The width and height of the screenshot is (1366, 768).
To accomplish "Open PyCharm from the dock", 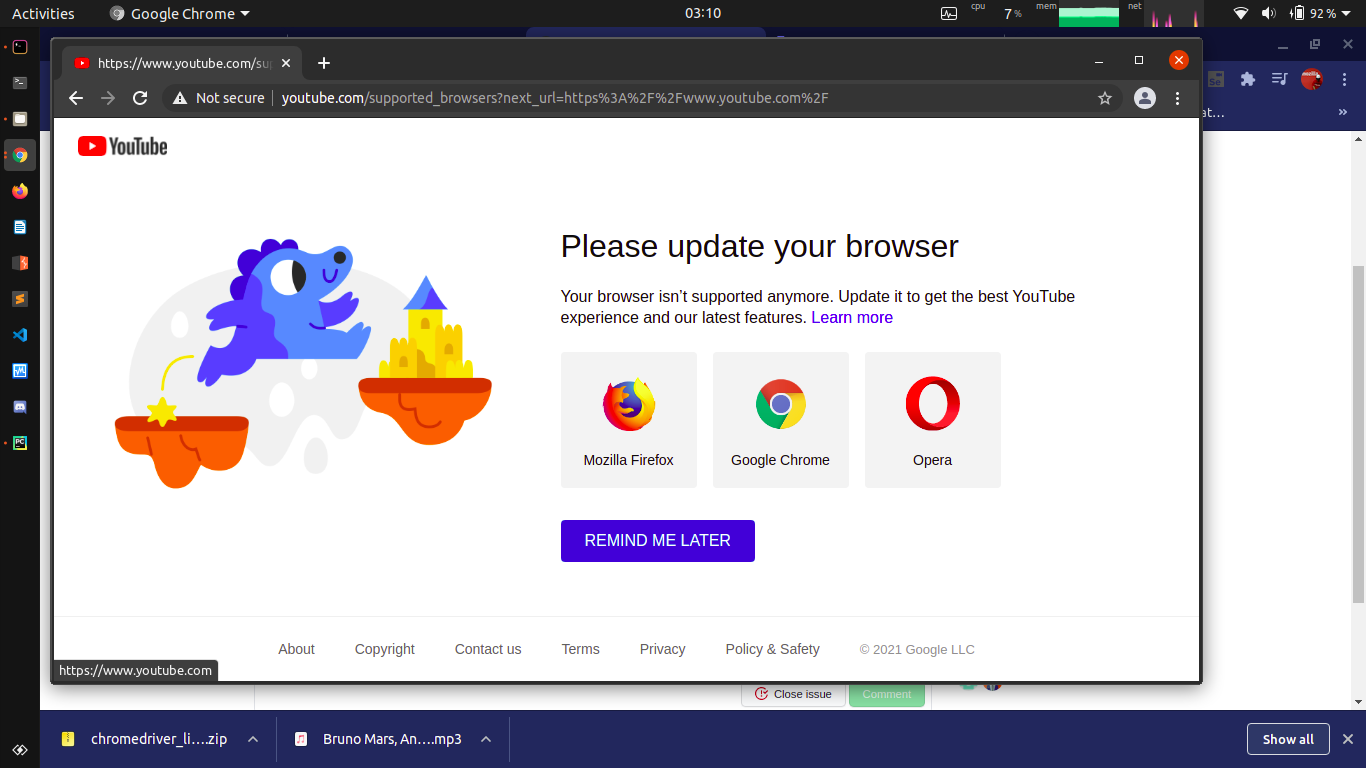I will [x=20, y=443].
